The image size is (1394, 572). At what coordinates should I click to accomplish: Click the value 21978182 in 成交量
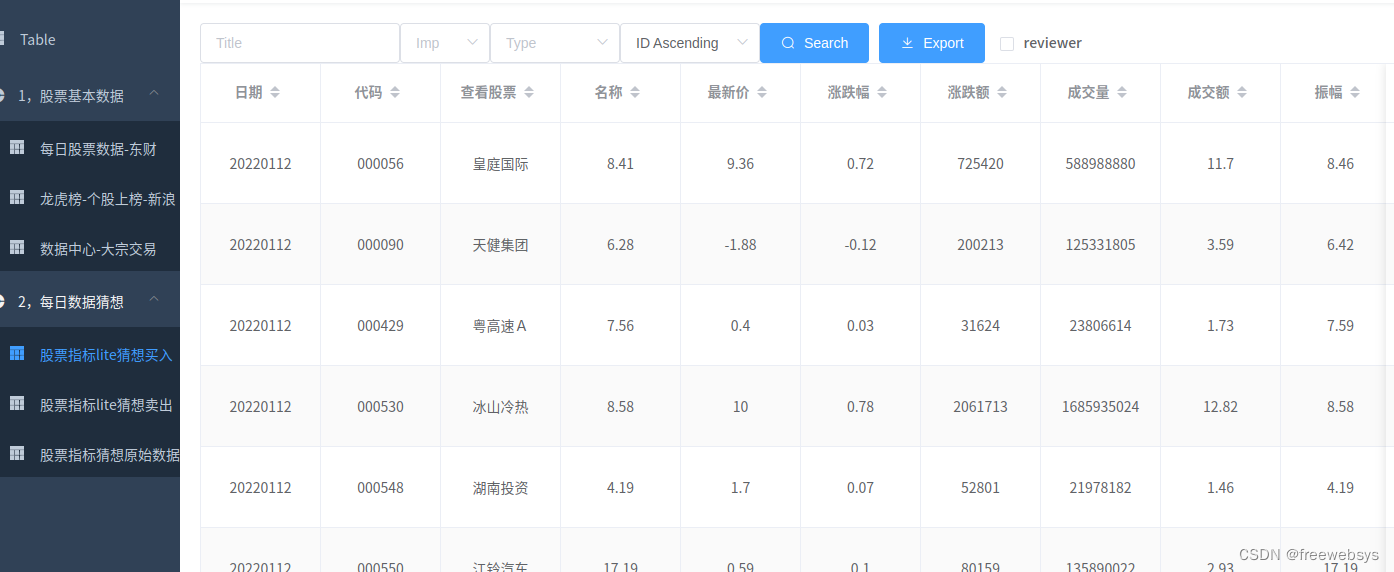(1100, 488)
